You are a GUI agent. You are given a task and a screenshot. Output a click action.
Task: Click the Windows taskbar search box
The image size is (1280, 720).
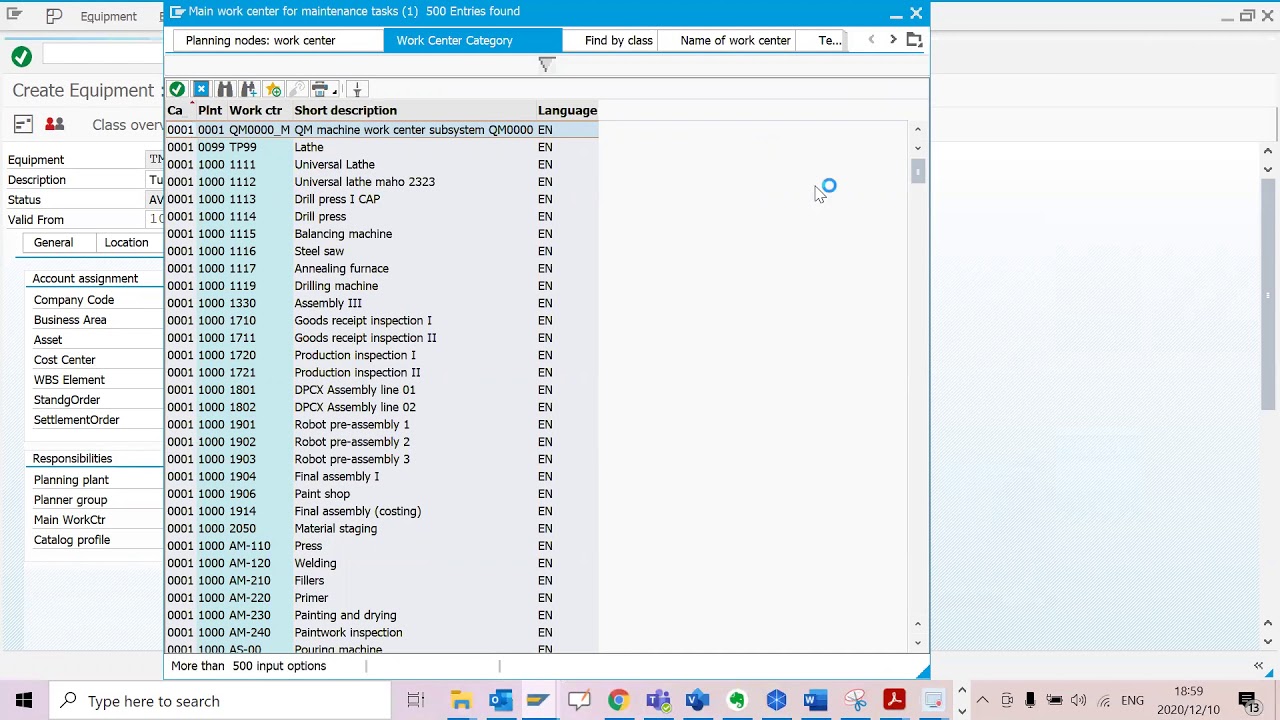point(220,701)
